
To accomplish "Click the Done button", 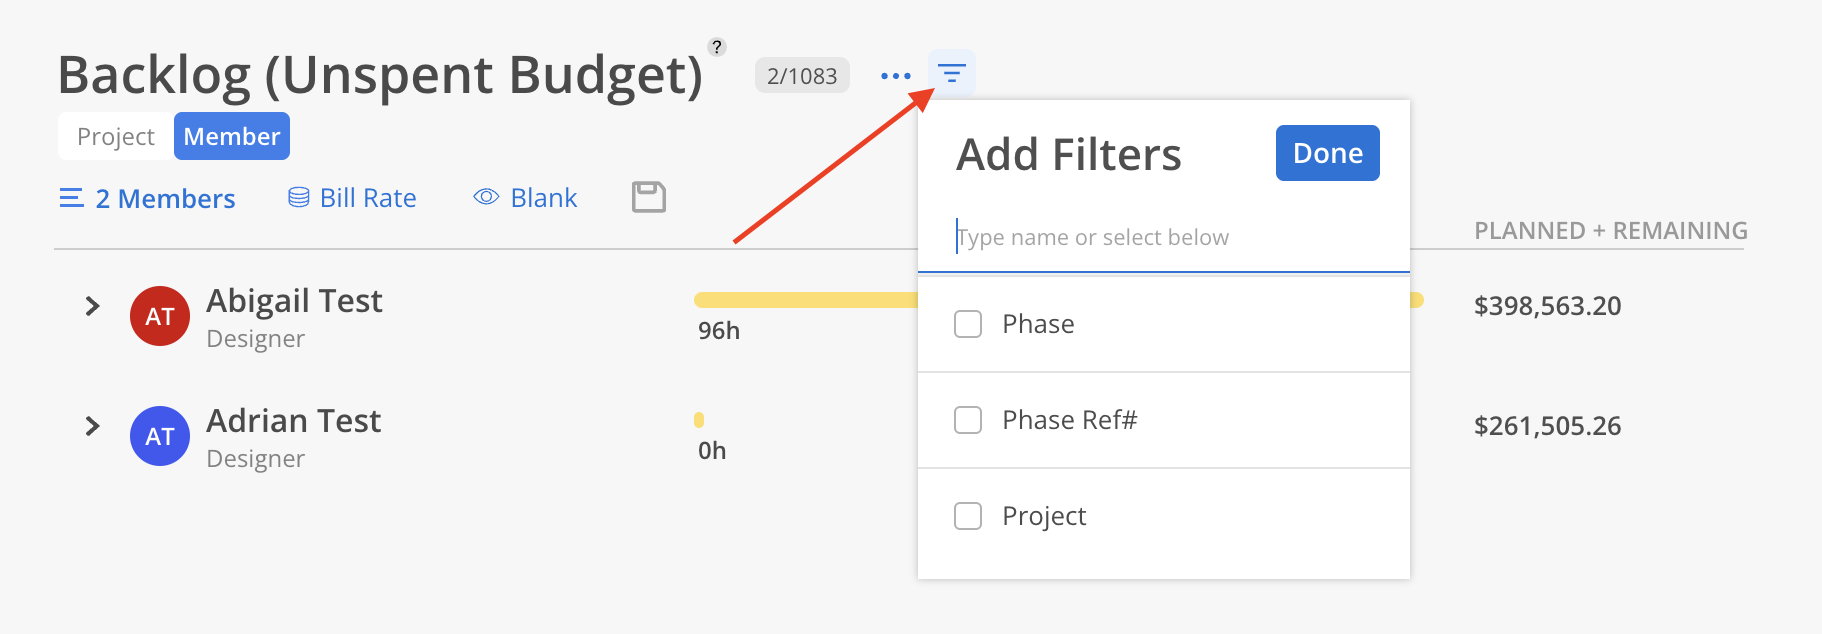I will tap(1328, 153).
